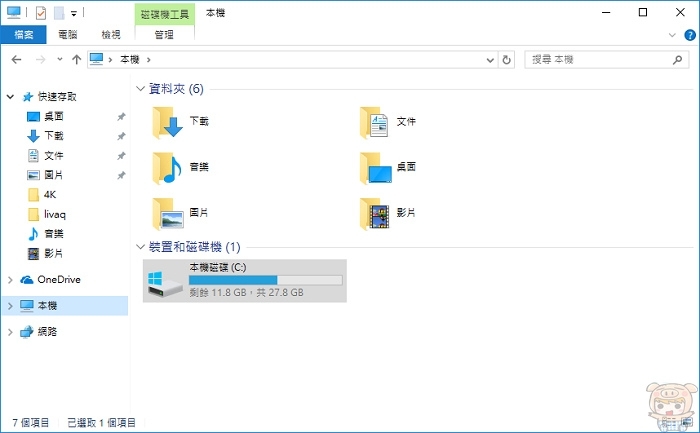Go back with the left arrow
The image size is (700, 433).
(x=16, y=59)
